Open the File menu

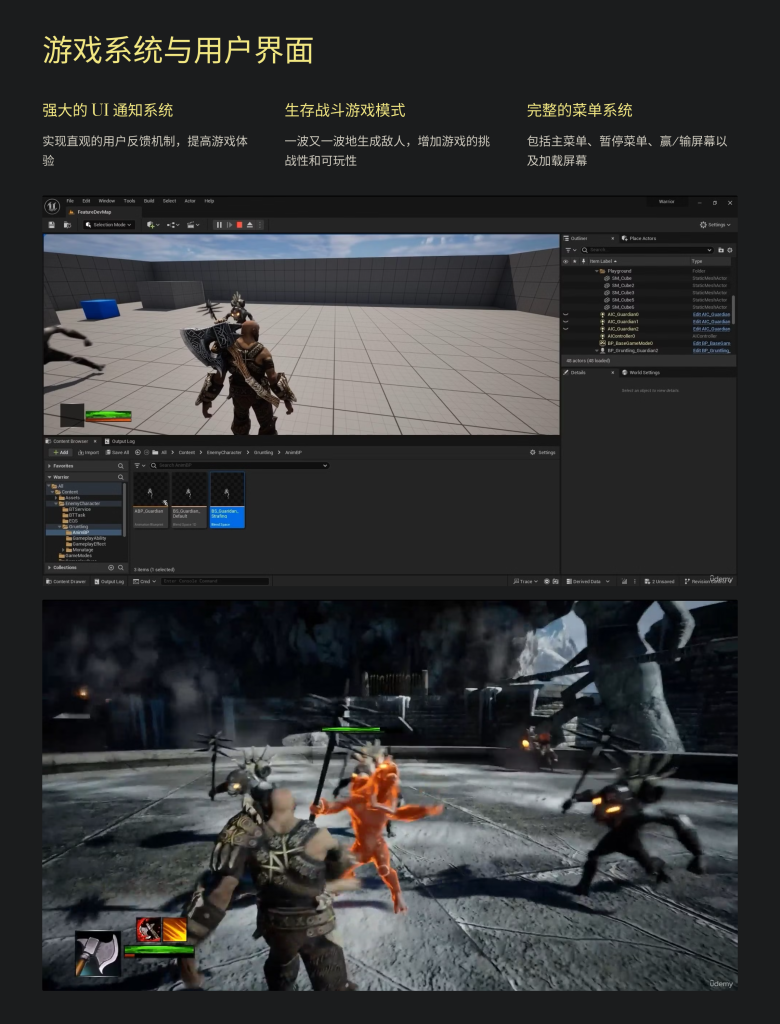point(70,201)
